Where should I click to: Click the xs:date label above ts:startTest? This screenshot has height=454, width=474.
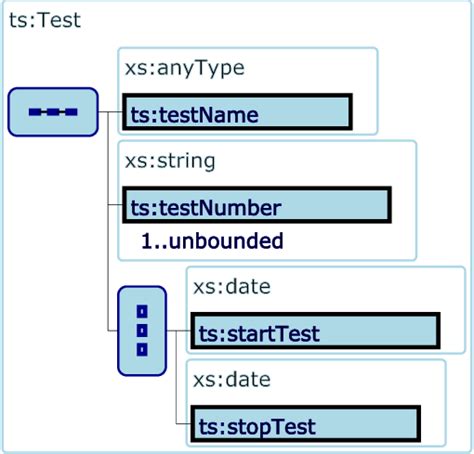click(232, 287)
